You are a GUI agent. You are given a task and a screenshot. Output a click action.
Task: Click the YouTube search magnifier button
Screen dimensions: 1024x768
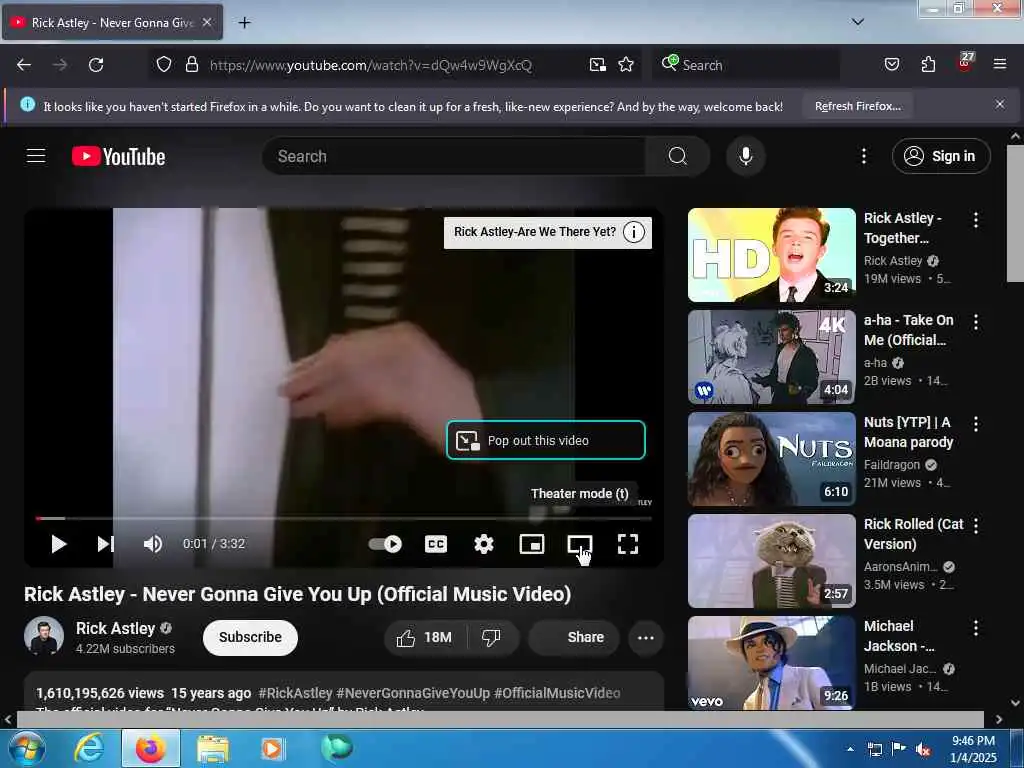pyautogui.click(x=677, y=156)
